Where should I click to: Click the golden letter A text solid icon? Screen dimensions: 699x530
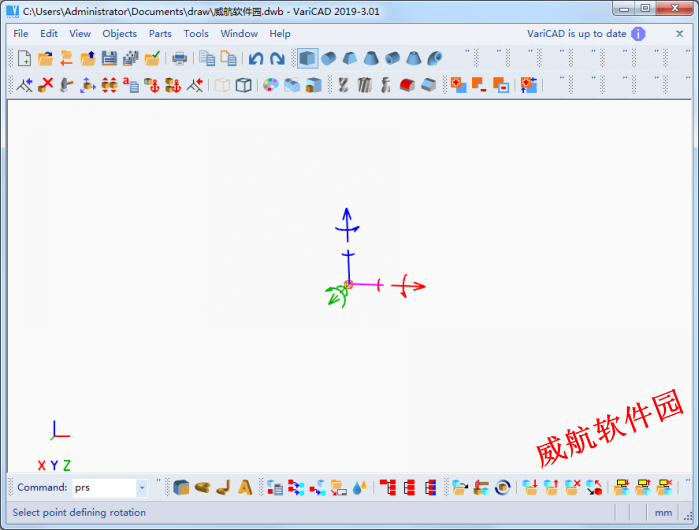point(245,487)
